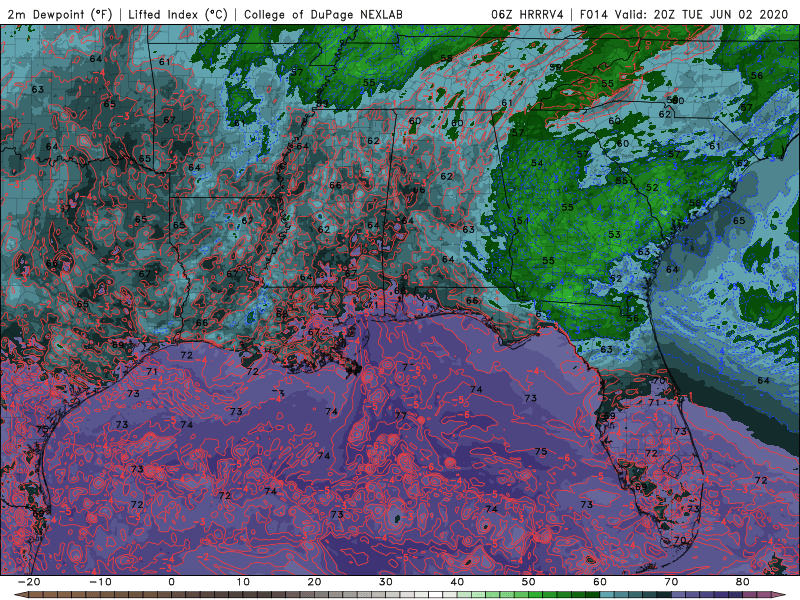This screenshot has height=600, width=800.
Task: Click the 60 label on the color scale
Action: coord(600,582)
